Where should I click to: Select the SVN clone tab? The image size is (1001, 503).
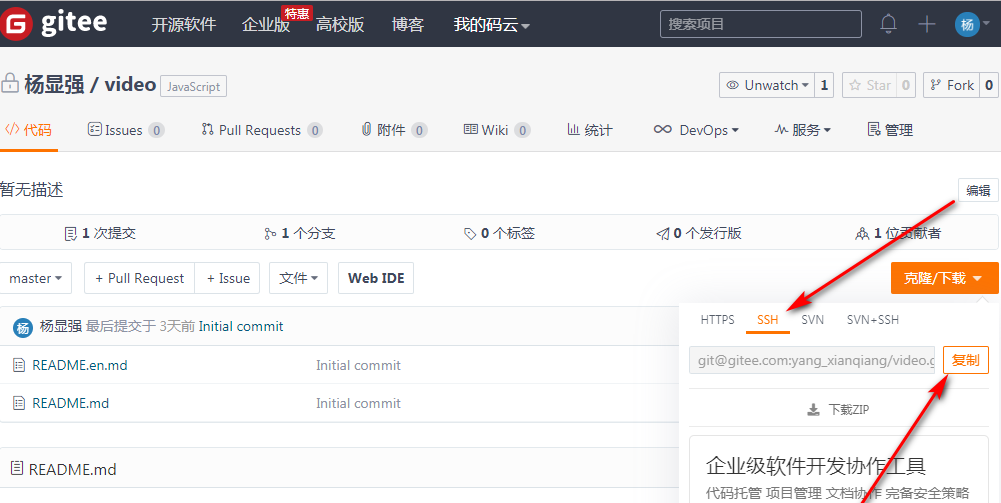coord(813,320)
